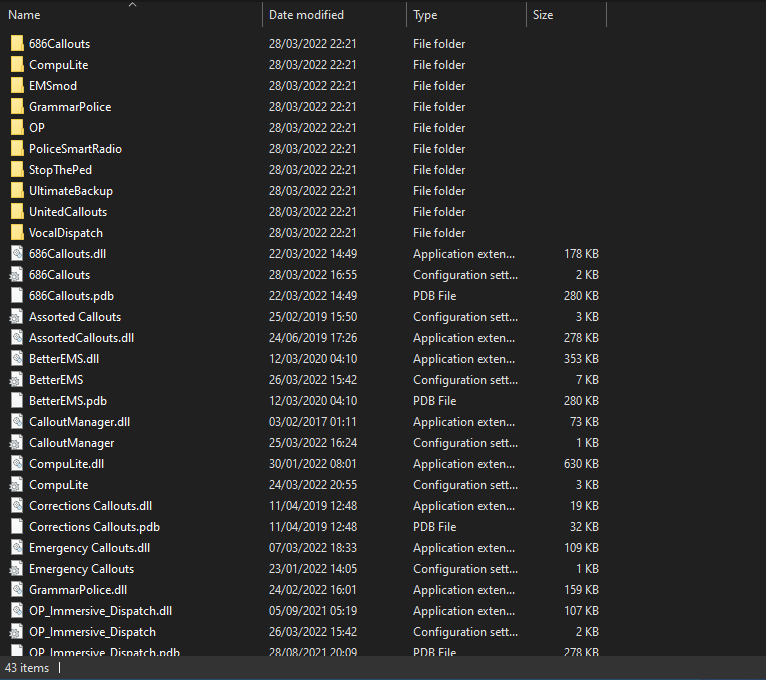
Task: Click the date '24/06/2019 17:26'
Action: point(313,338)
